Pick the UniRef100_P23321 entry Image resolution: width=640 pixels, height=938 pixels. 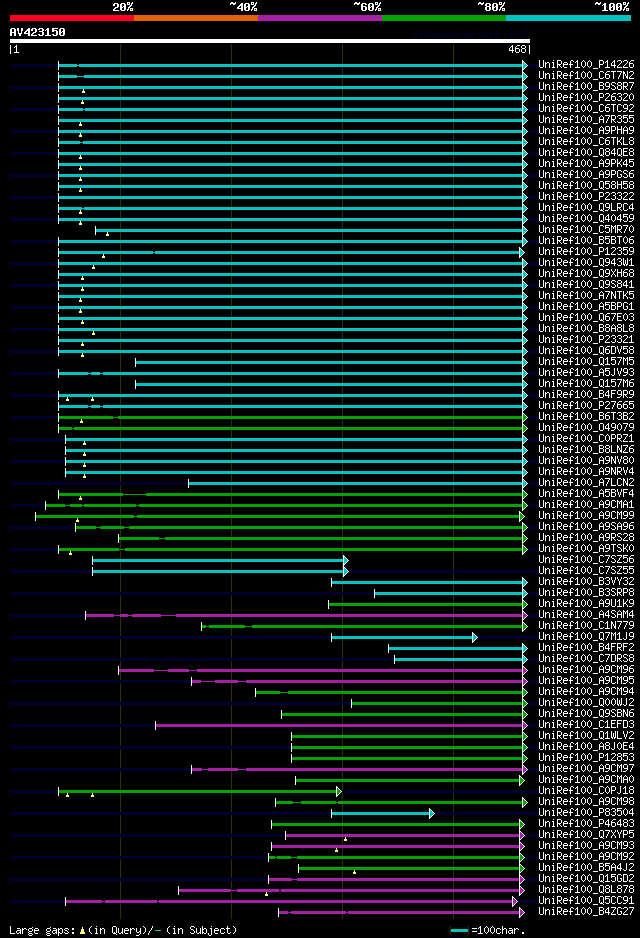pos(586,340)
